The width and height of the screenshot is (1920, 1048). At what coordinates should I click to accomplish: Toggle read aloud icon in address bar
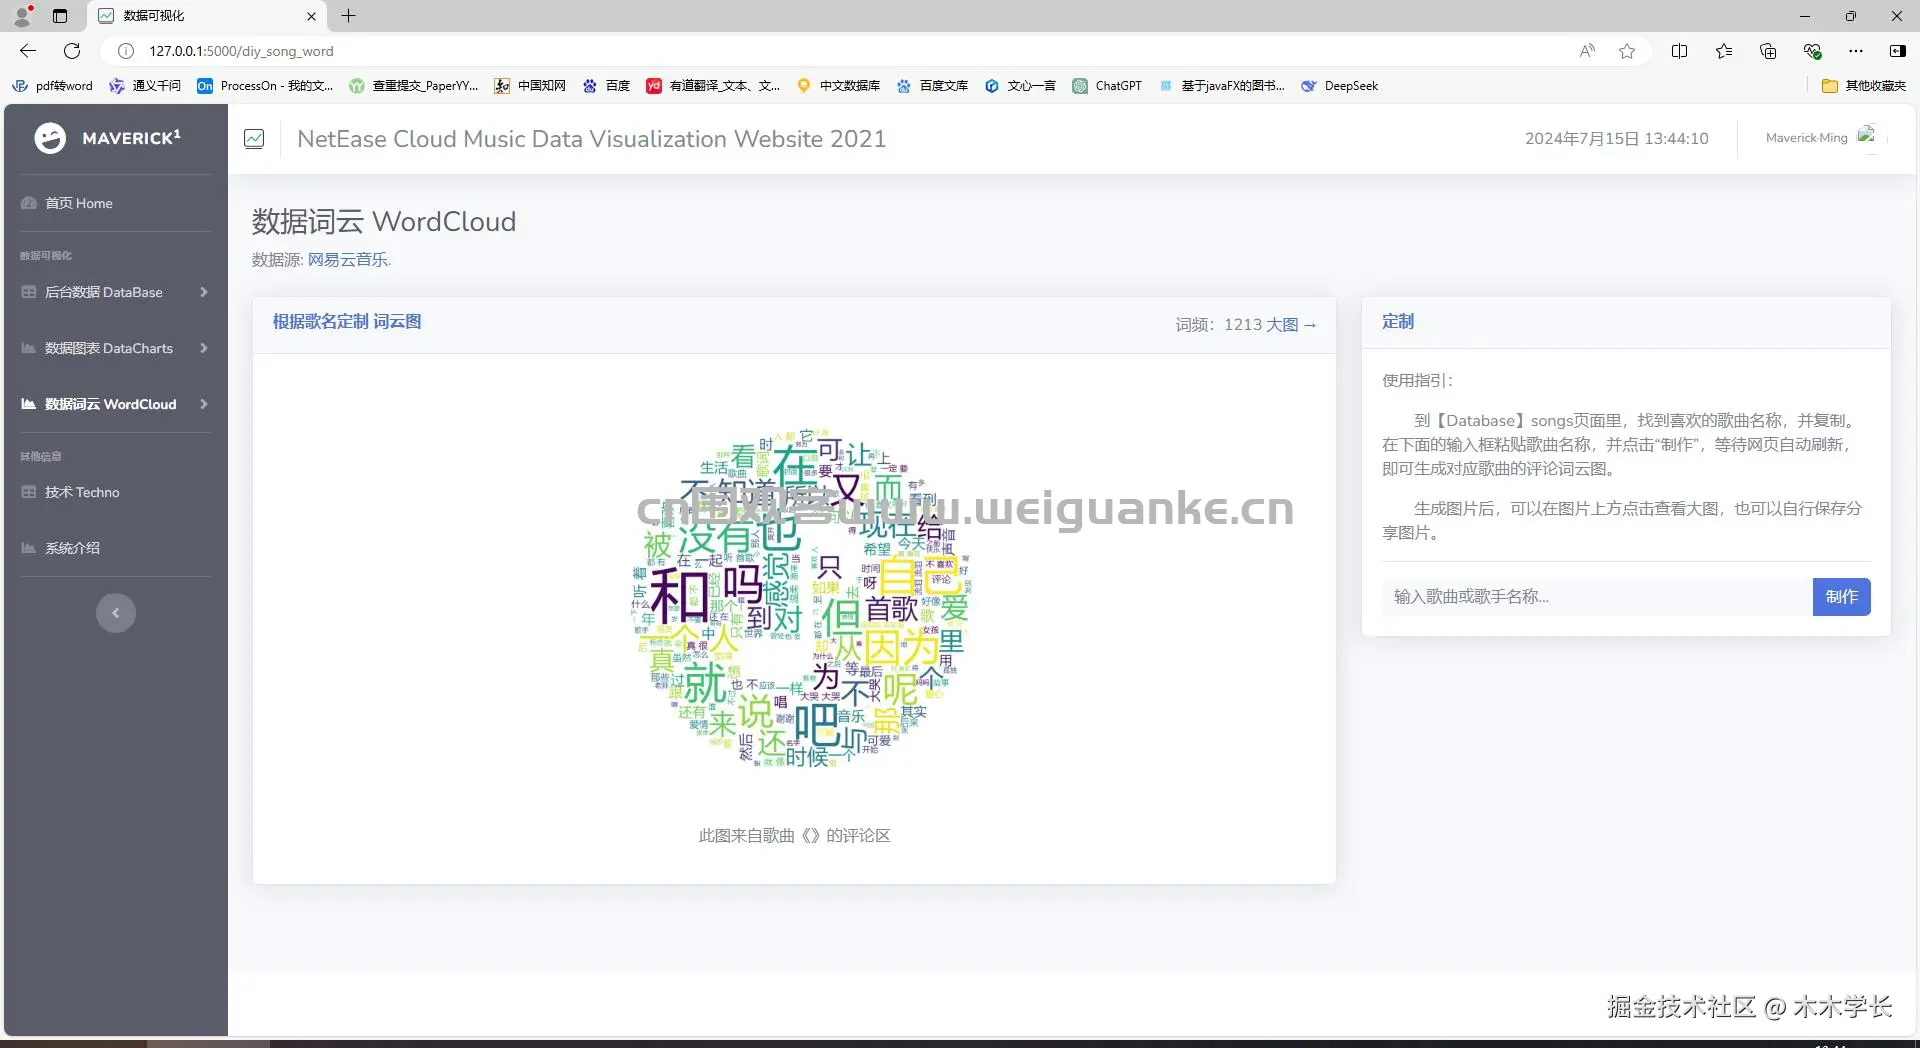pos(1587,51)
